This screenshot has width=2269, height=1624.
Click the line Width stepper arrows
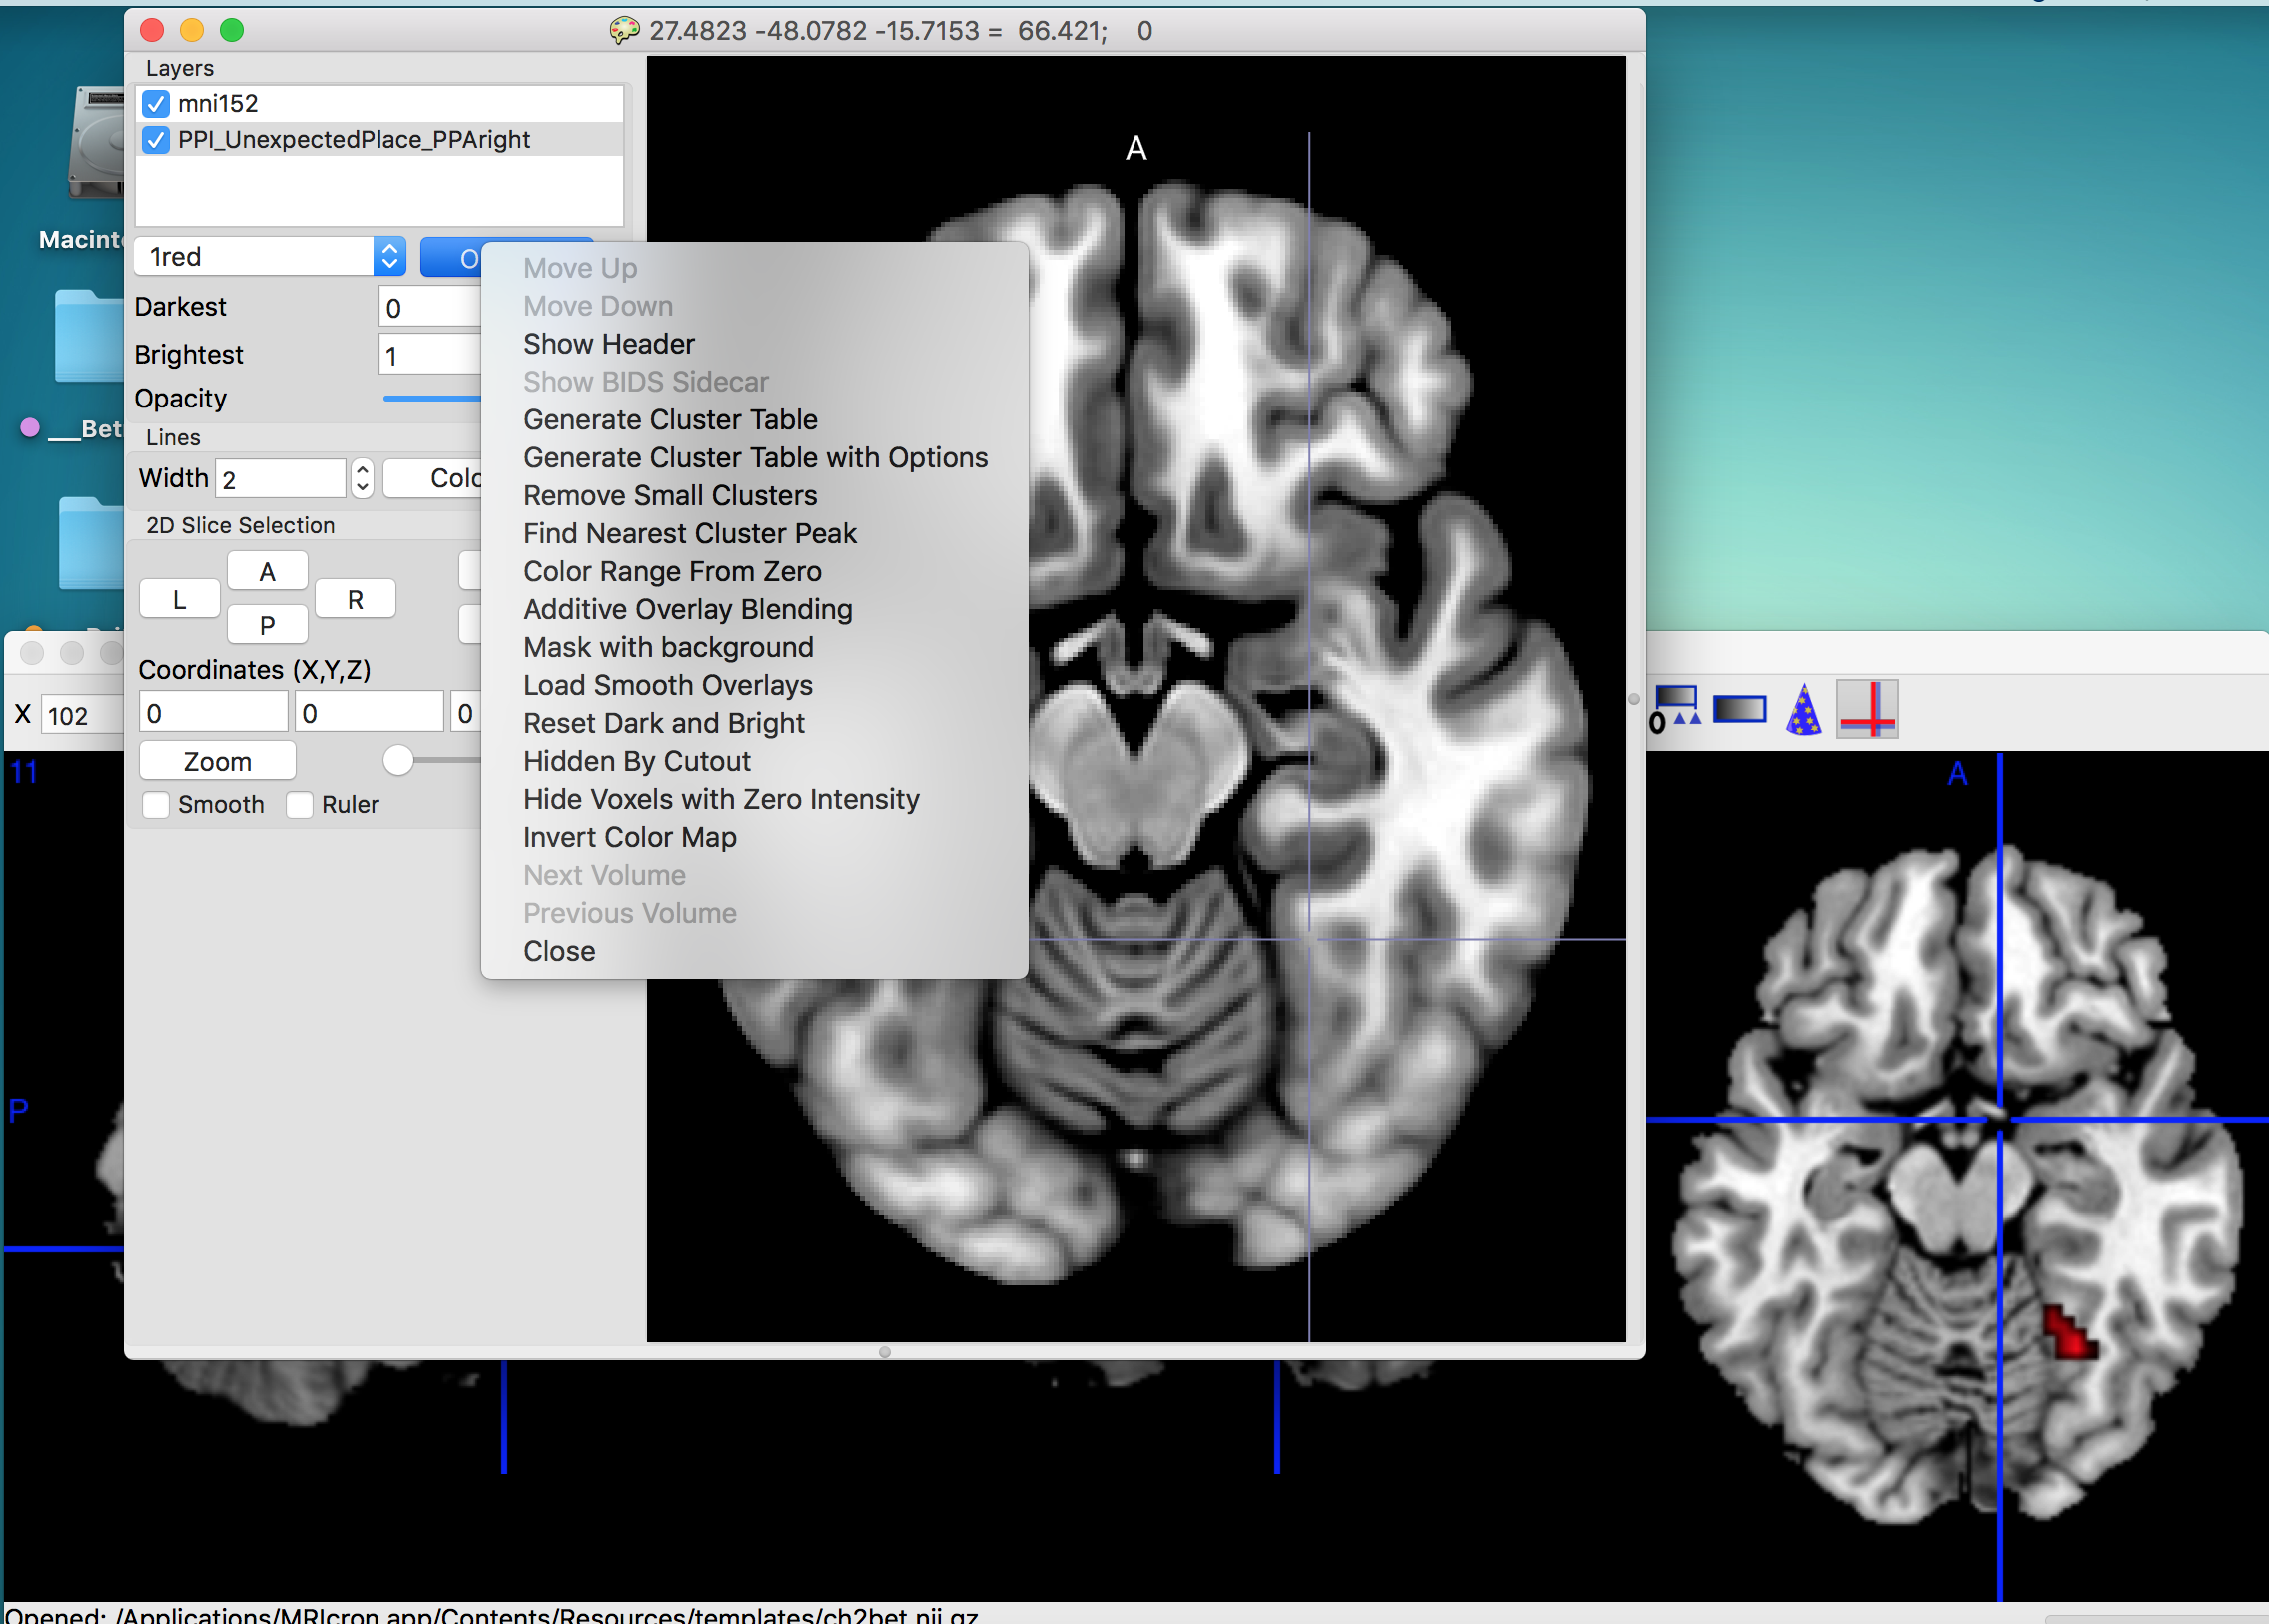[362, 479]
